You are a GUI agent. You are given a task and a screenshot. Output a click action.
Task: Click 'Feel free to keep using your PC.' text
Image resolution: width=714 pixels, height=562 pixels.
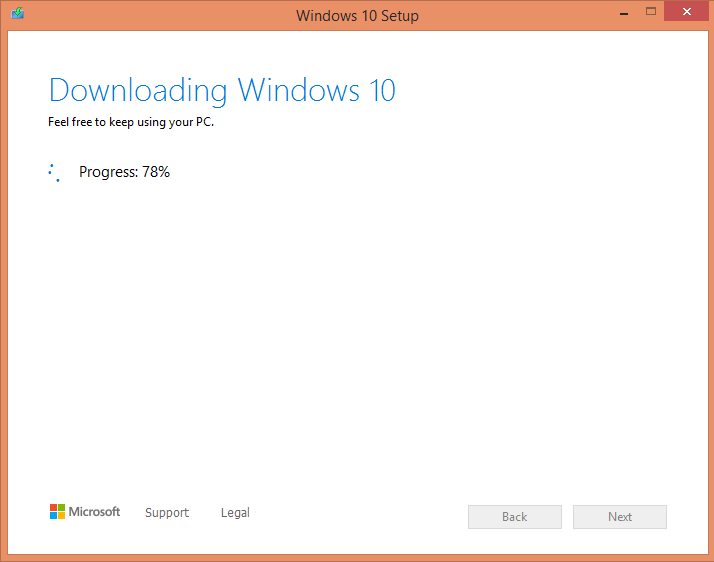click(131, 122)
